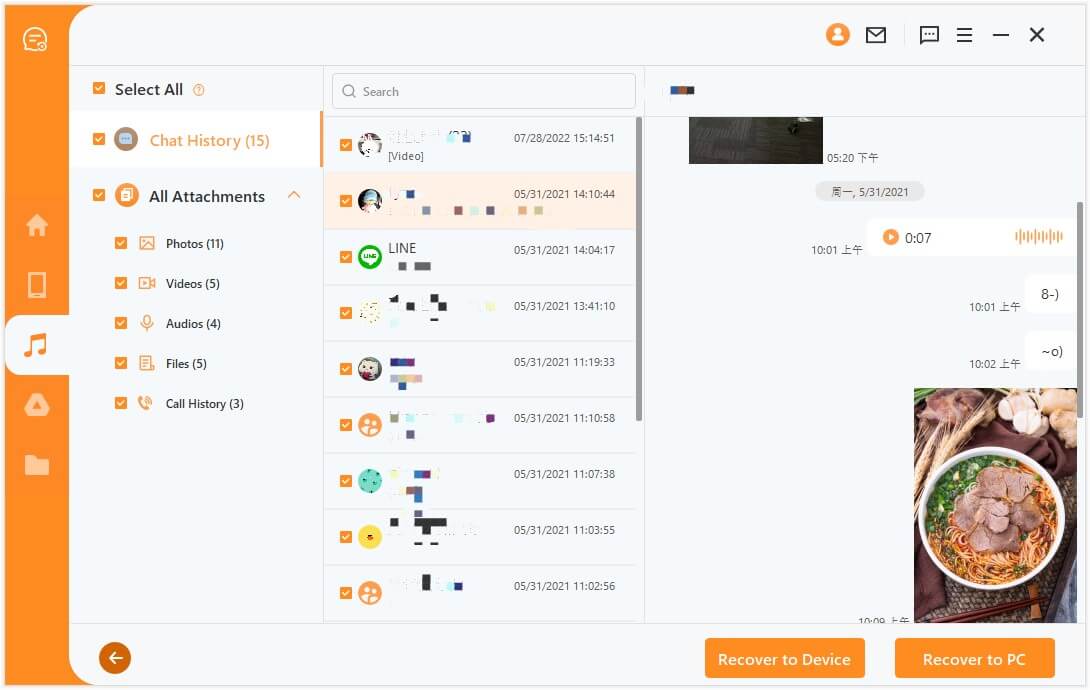Image resolution: width=1090 pixels, height=690 pixels.
Task: Open the folder icon in sidebar
Action: pos(37,465)
